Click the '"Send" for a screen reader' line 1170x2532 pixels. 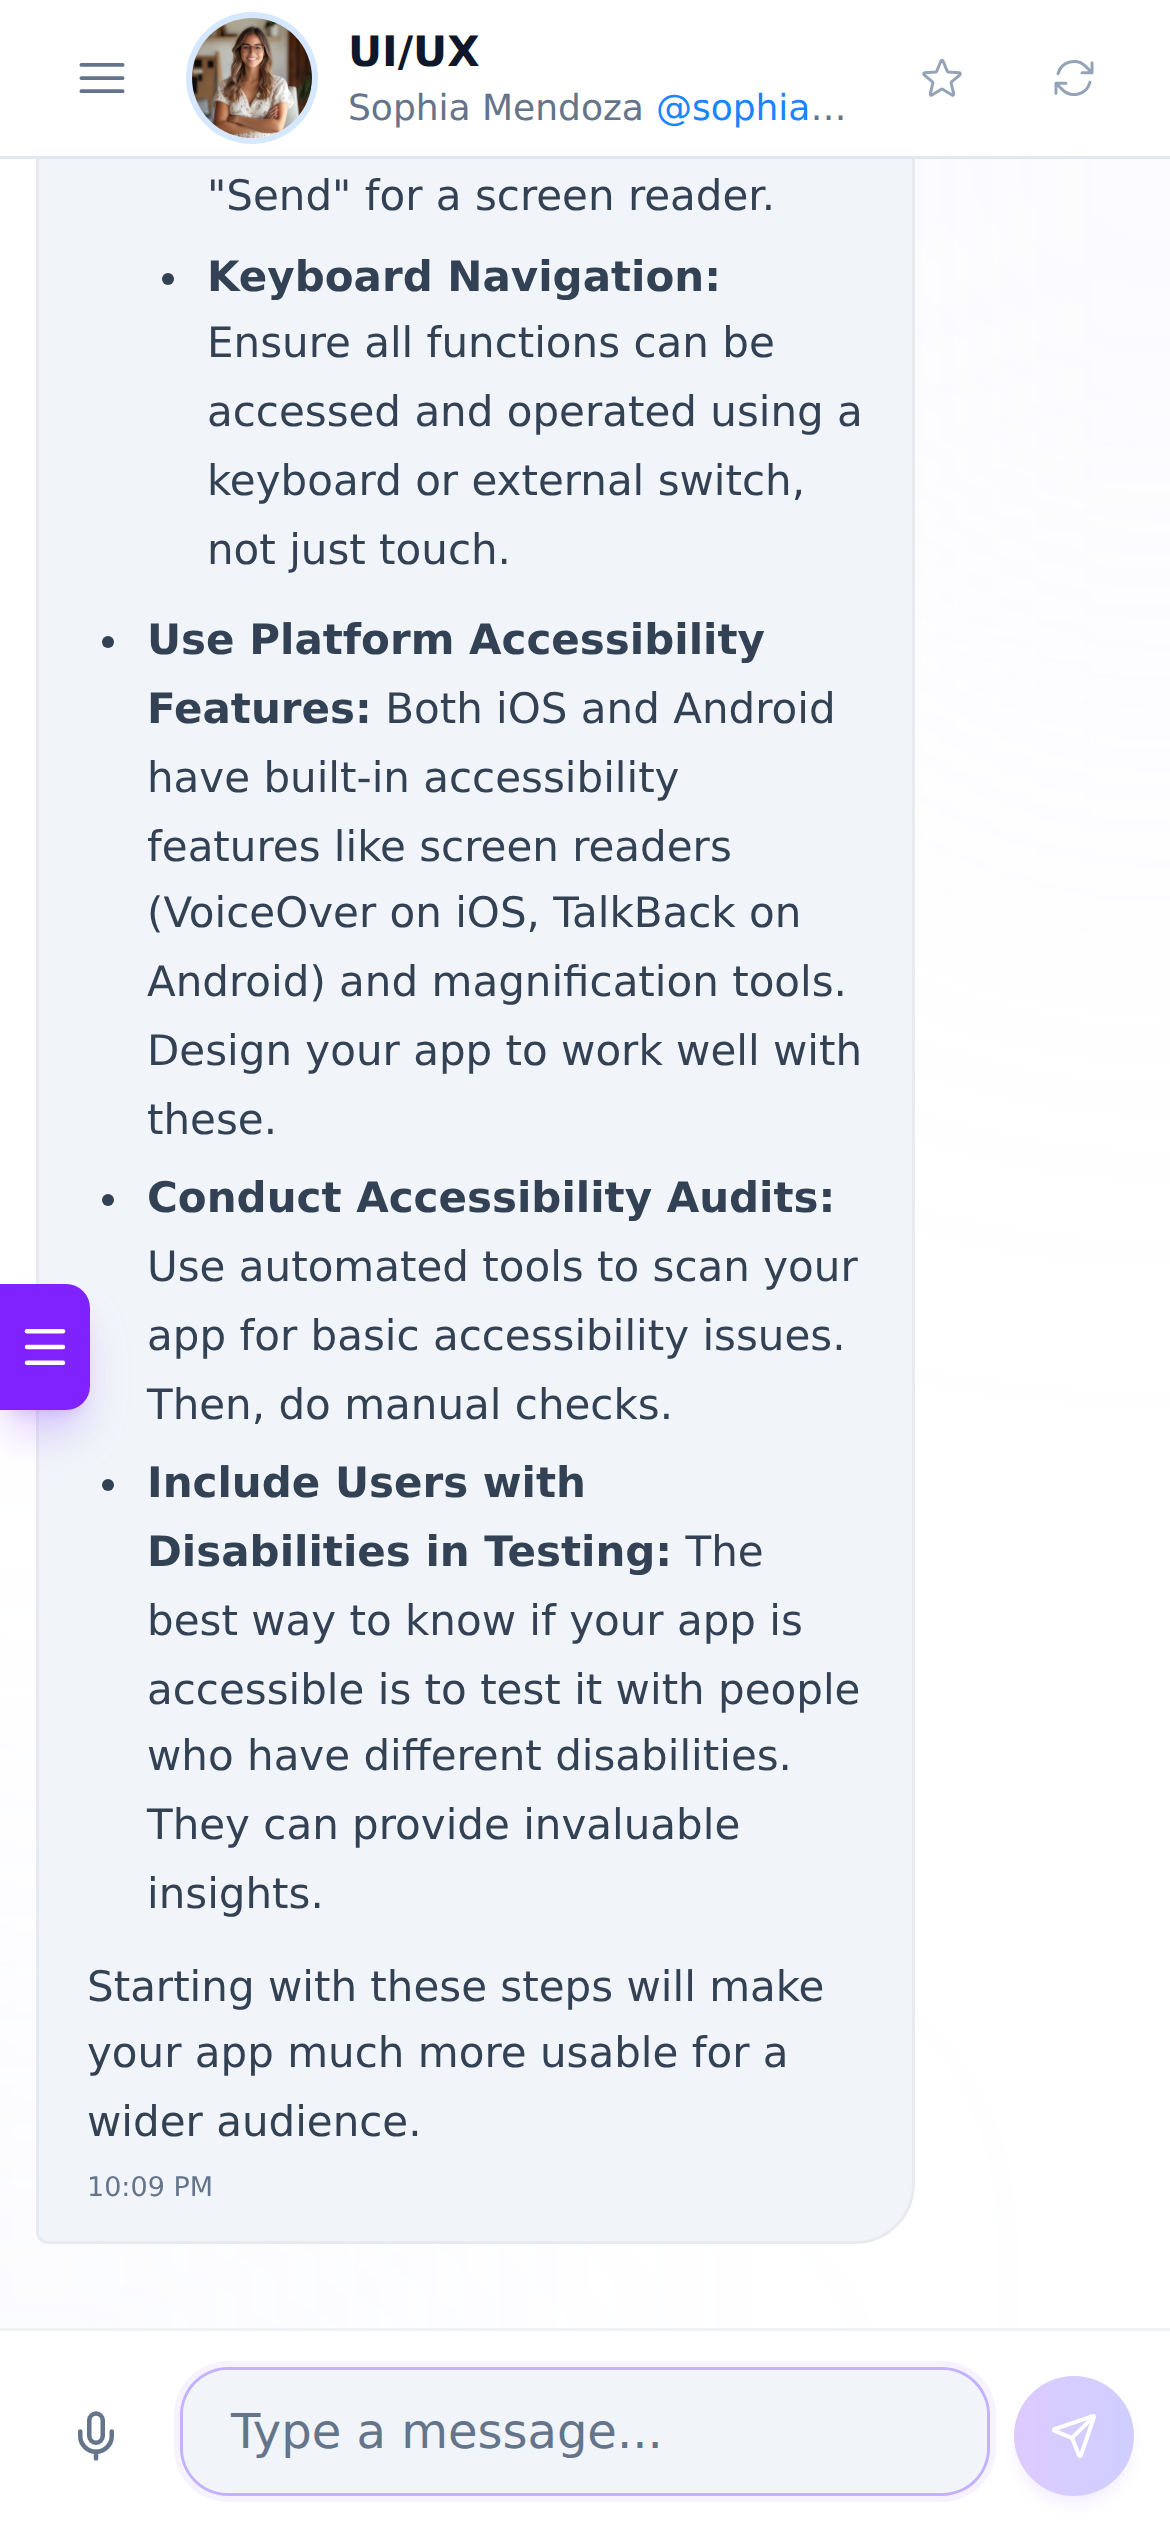[x=491, y=196]
